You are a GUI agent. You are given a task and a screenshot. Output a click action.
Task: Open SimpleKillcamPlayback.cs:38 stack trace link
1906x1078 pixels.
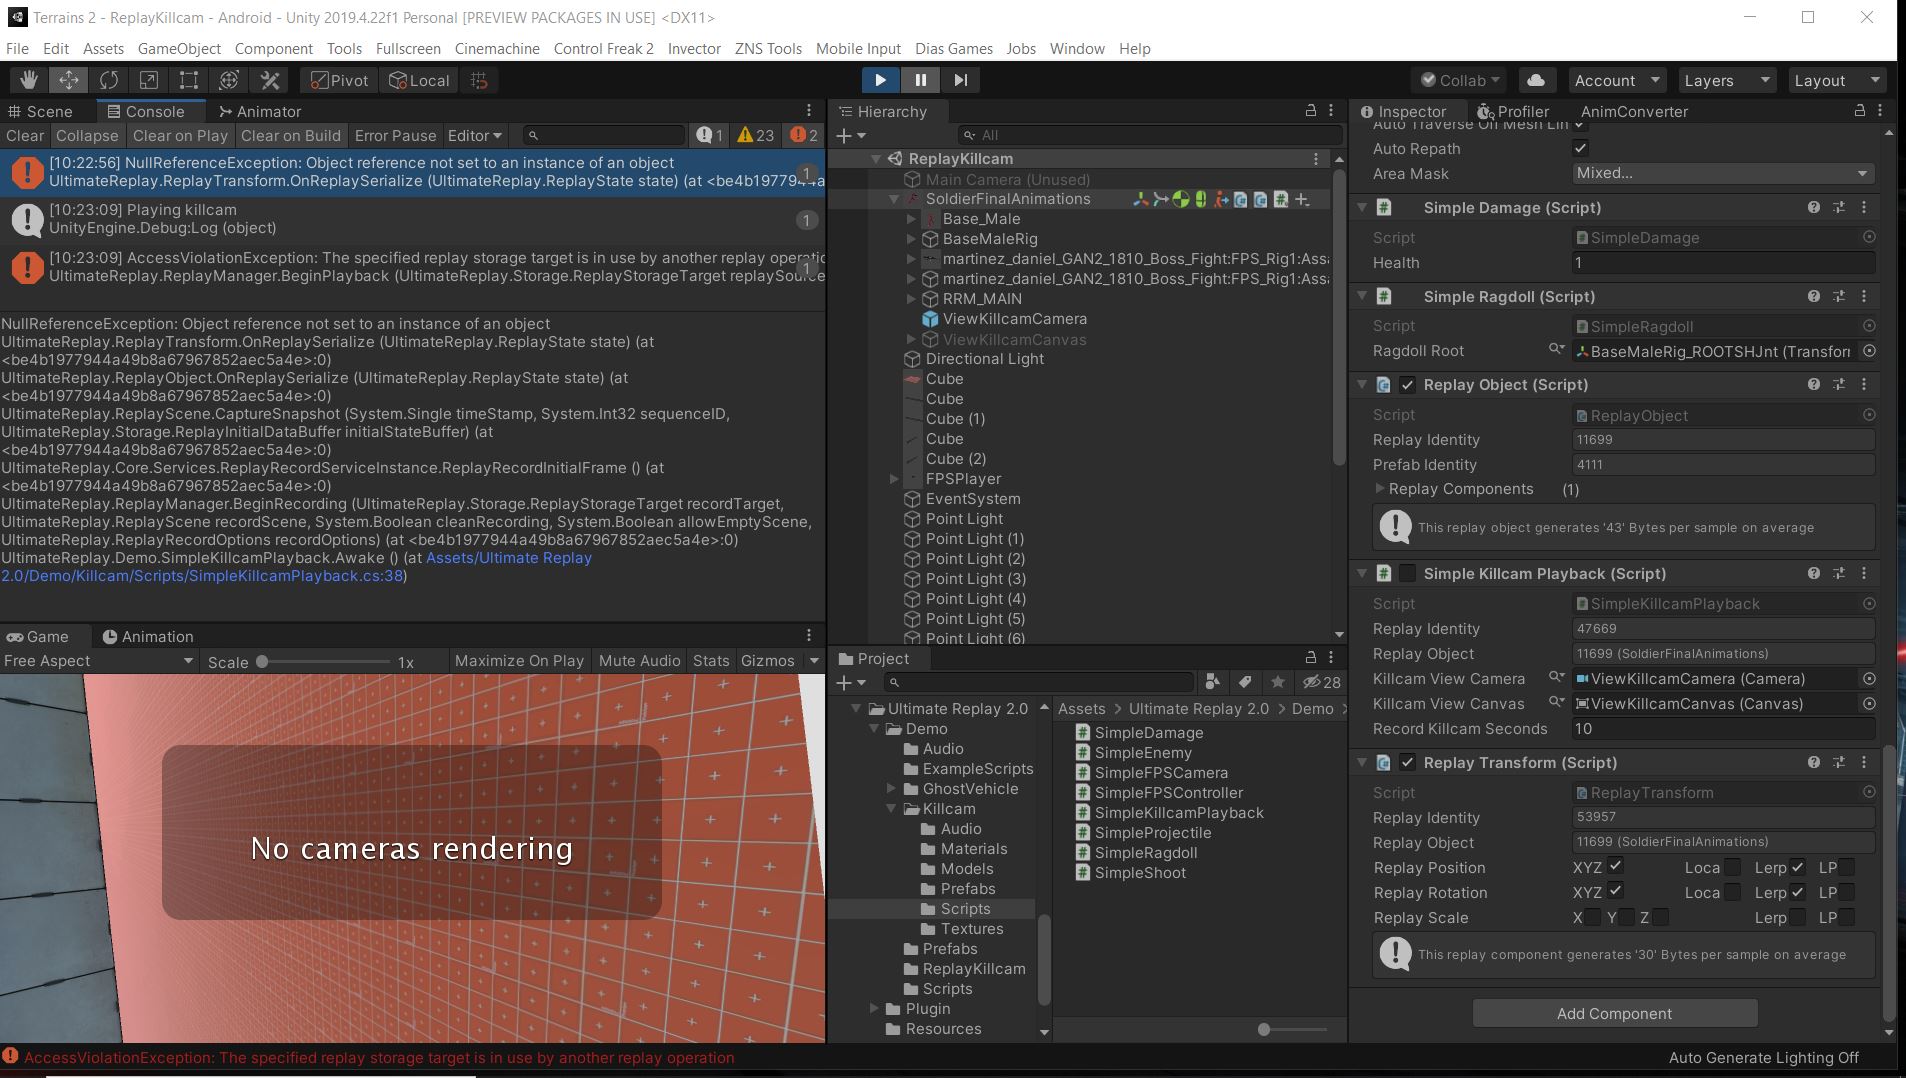(297, 567)
